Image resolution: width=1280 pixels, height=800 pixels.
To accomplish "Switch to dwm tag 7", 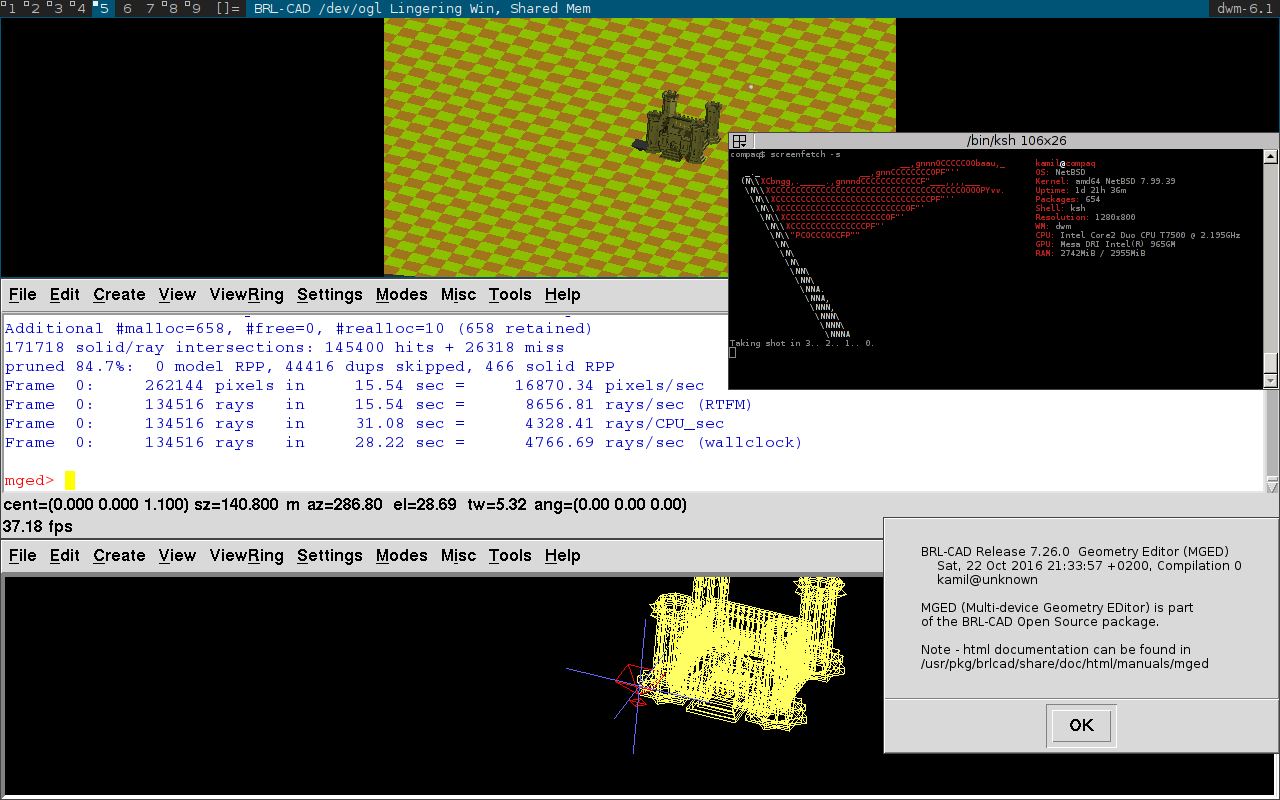I will (x=150, y=9).
